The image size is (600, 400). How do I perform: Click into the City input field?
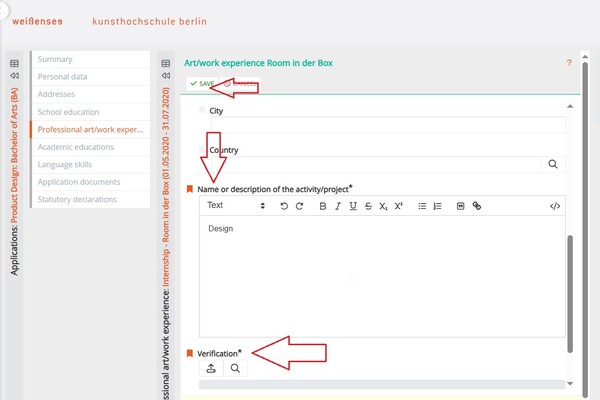(x=381, y=126)
